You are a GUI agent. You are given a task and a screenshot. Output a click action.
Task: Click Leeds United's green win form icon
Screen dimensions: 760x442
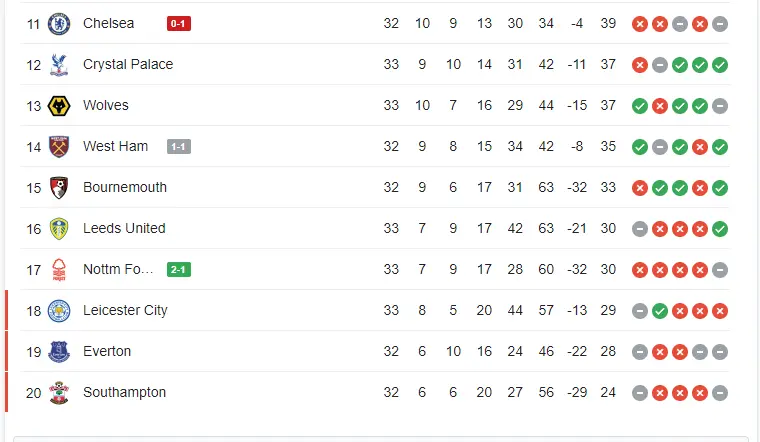[x=720, y=228]
